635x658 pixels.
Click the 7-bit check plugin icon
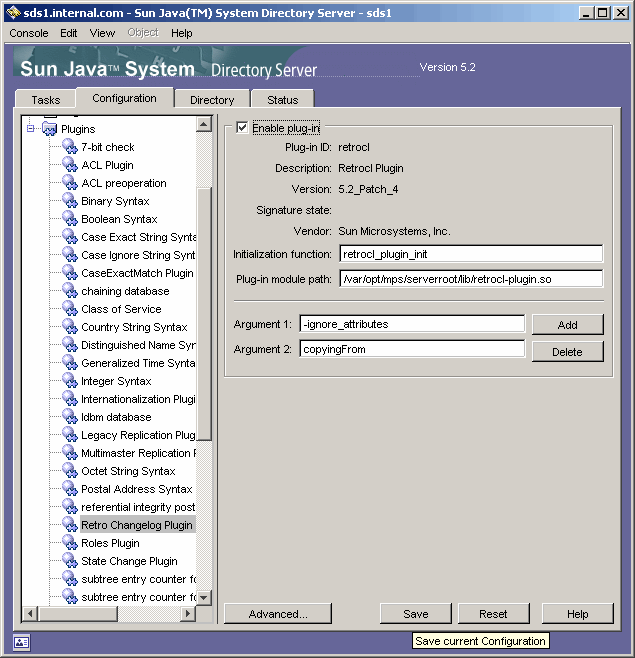click(69, 147)
